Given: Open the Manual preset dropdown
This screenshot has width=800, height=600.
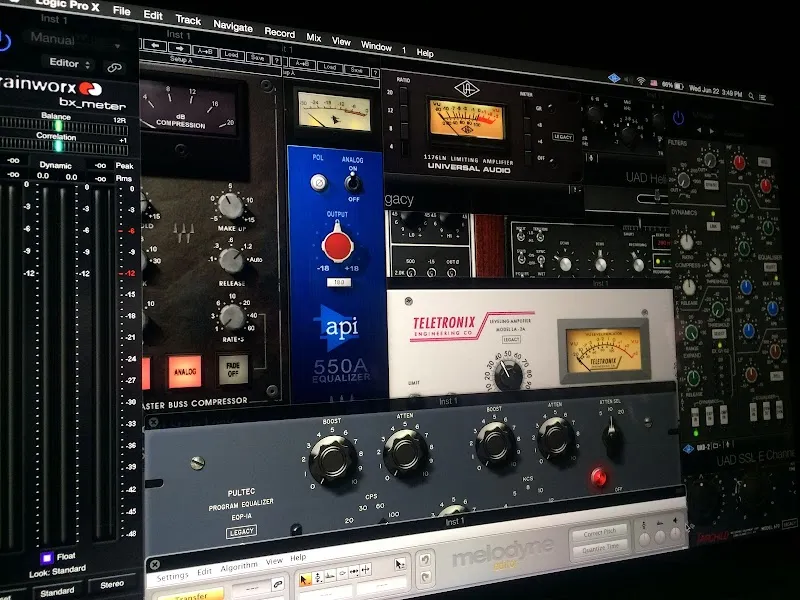Looking at the screenshot, I should pyautogui.click(x=73, y=40).
